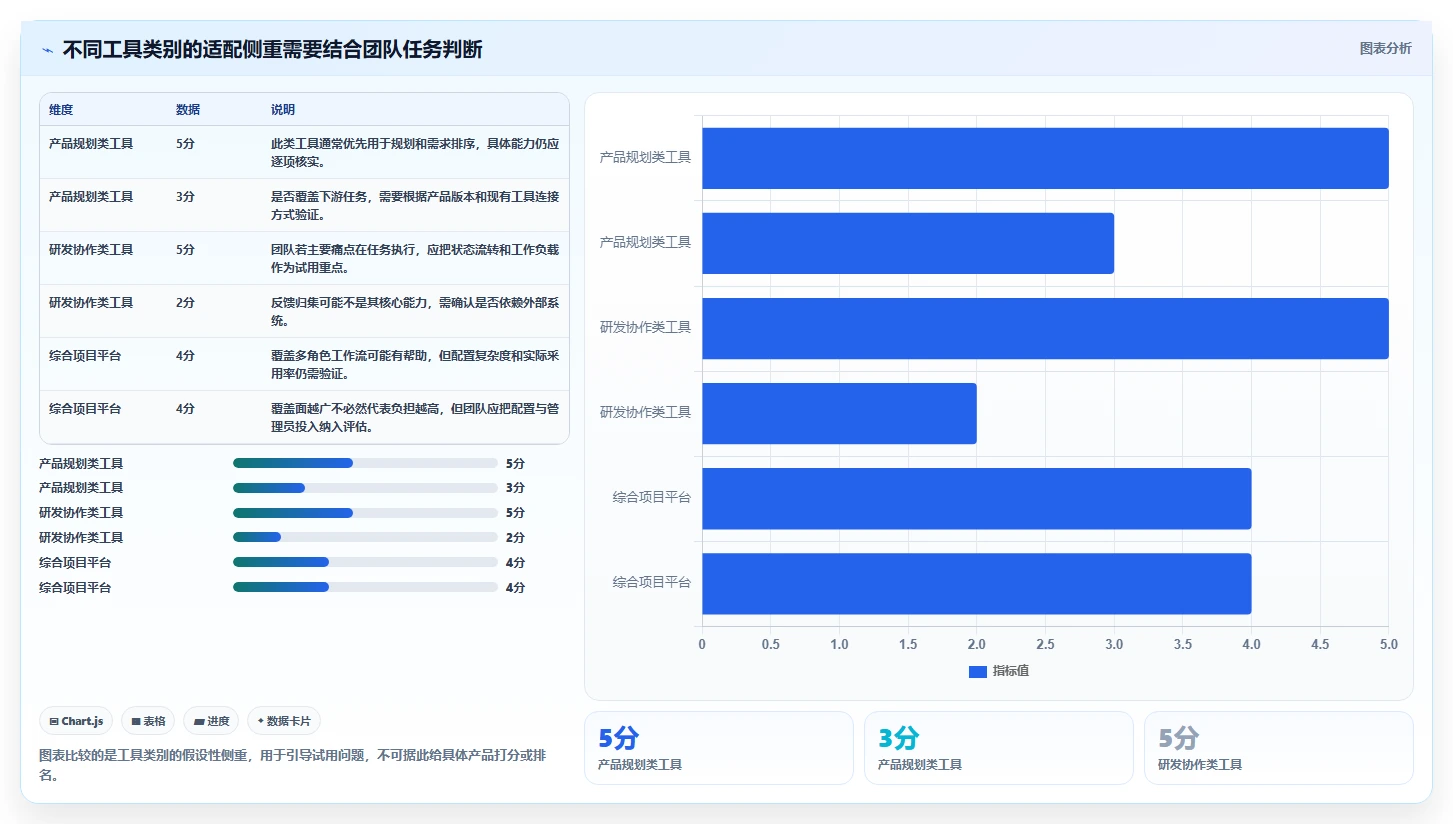Click the 产品规划类工具 5分 progress bar
The width and height of the screenshot is (1453, 824).
365,463
